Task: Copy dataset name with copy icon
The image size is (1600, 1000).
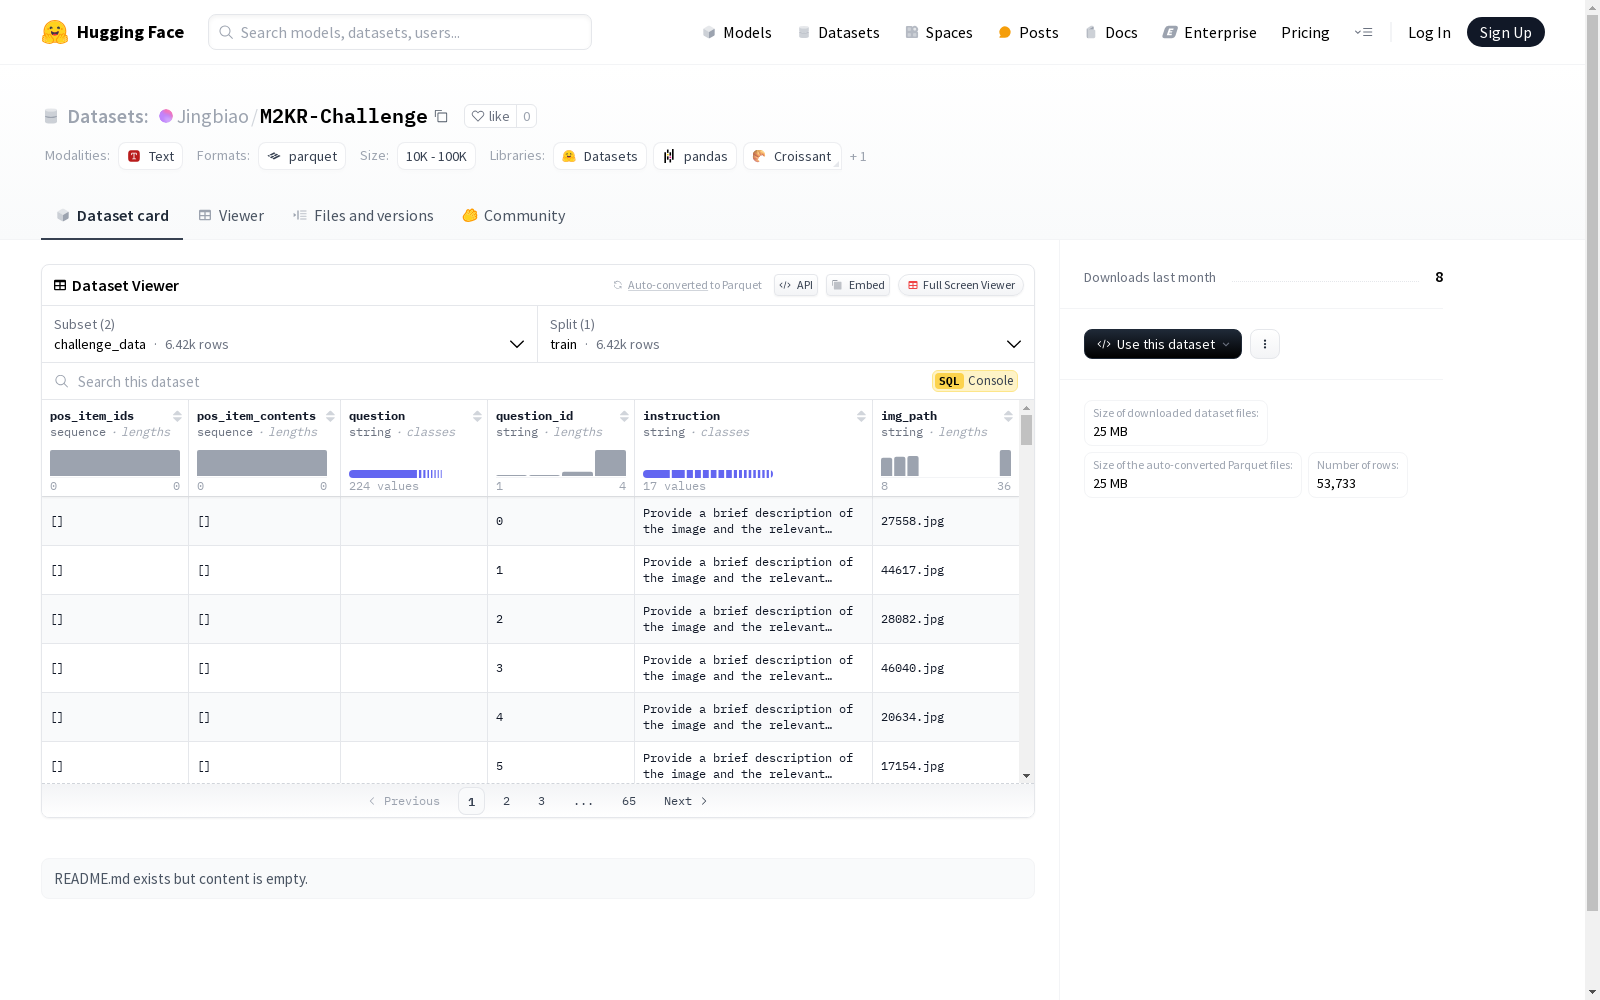Action: coord(441,116)
